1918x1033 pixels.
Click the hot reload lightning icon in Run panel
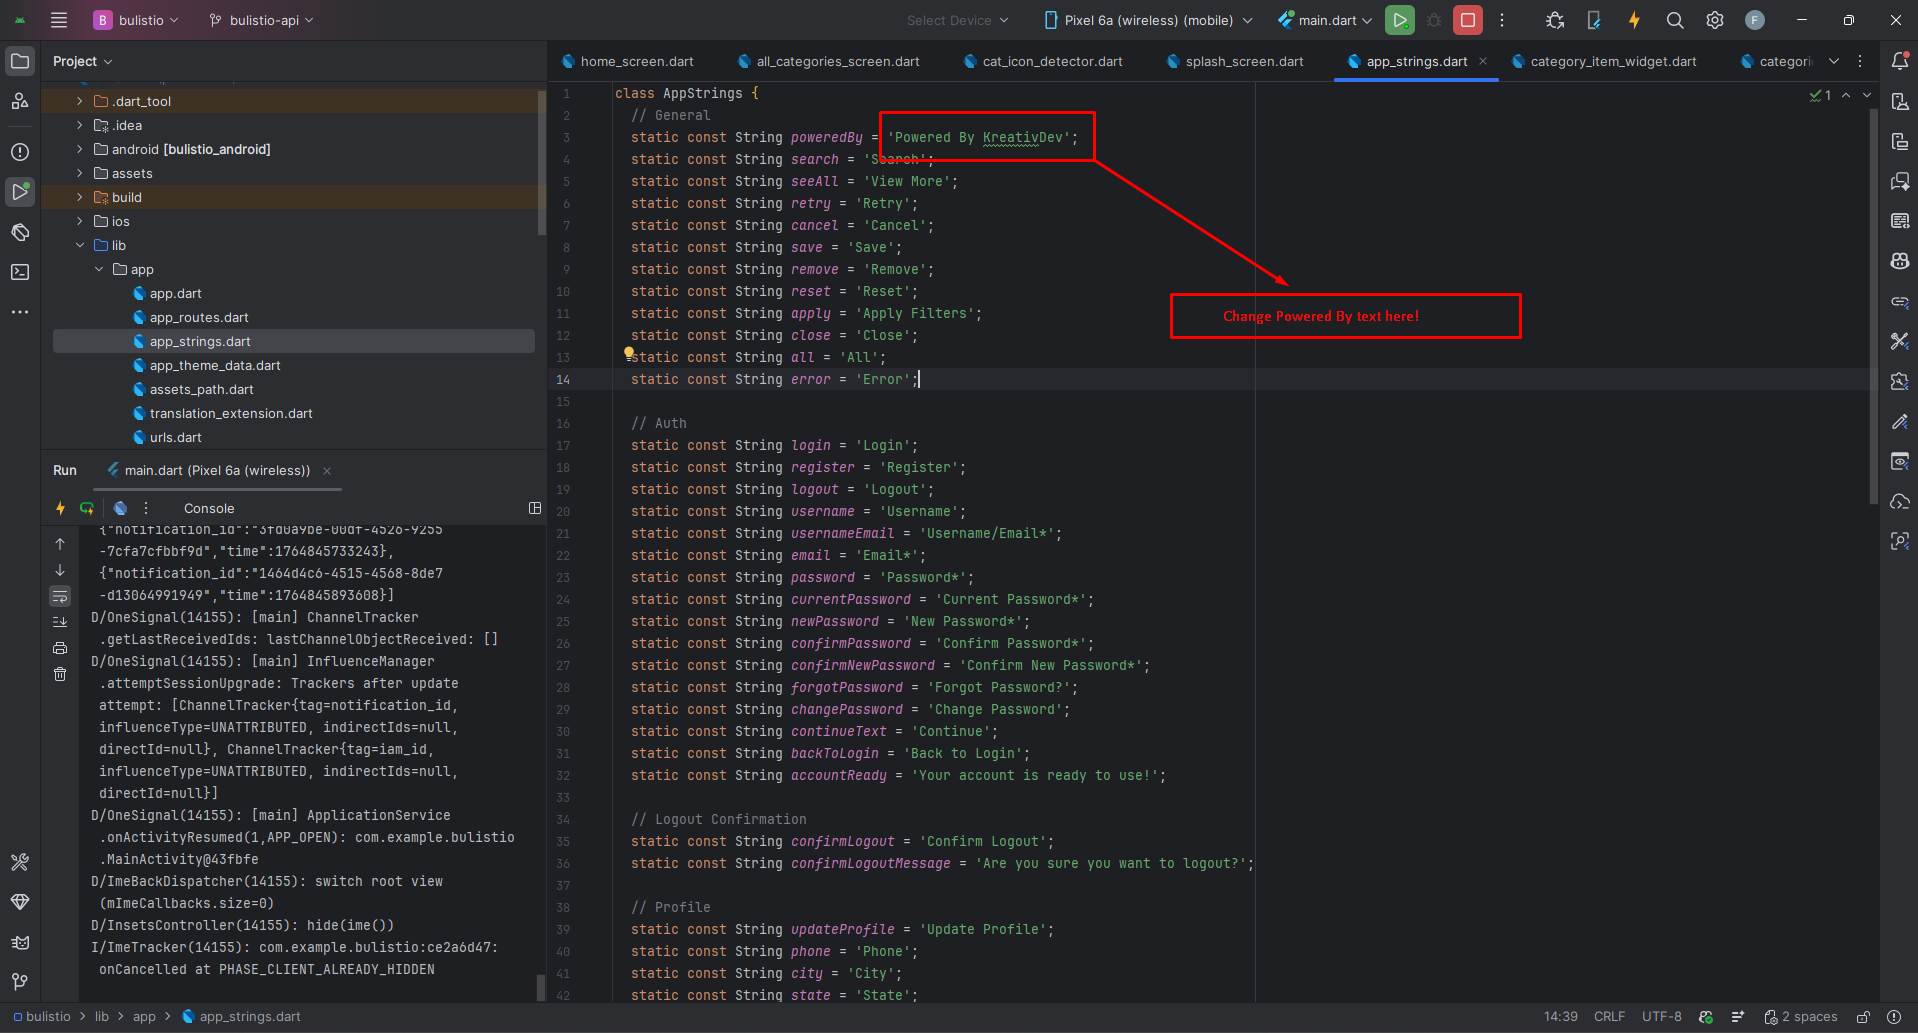tap(60, 508)
